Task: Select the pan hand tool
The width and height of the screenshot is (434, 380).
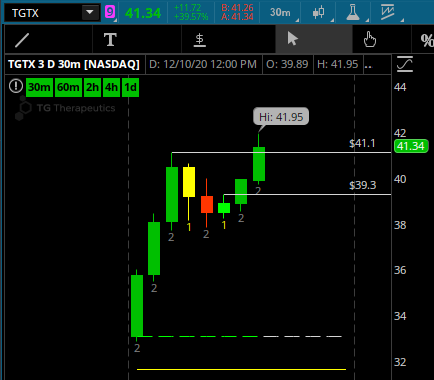Action: tap(370, 40)
